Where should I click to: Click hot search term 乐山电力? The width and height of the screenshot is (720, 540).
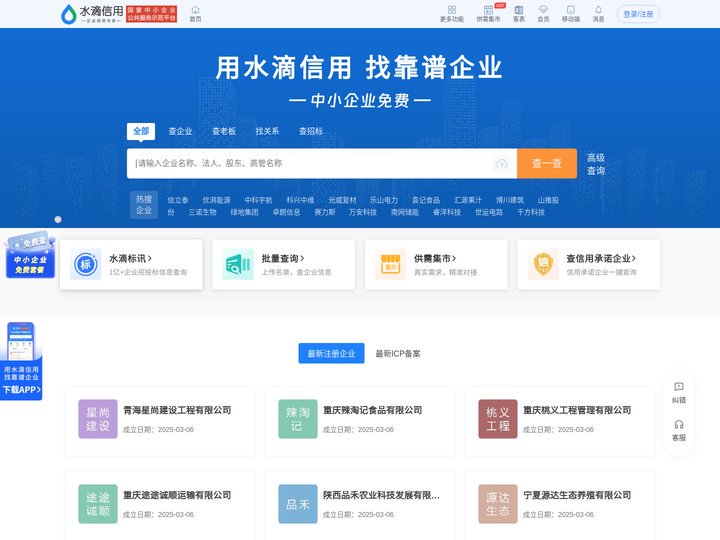384,200
